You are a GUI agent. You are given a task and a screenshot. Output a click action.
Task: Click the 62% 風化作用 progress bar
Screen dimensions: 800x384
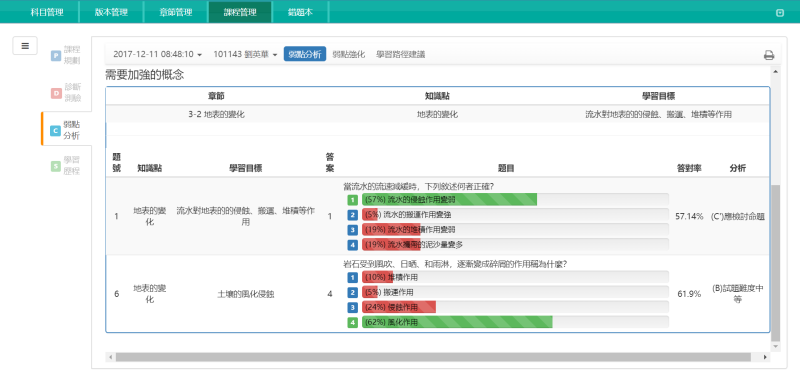point(457,322)
